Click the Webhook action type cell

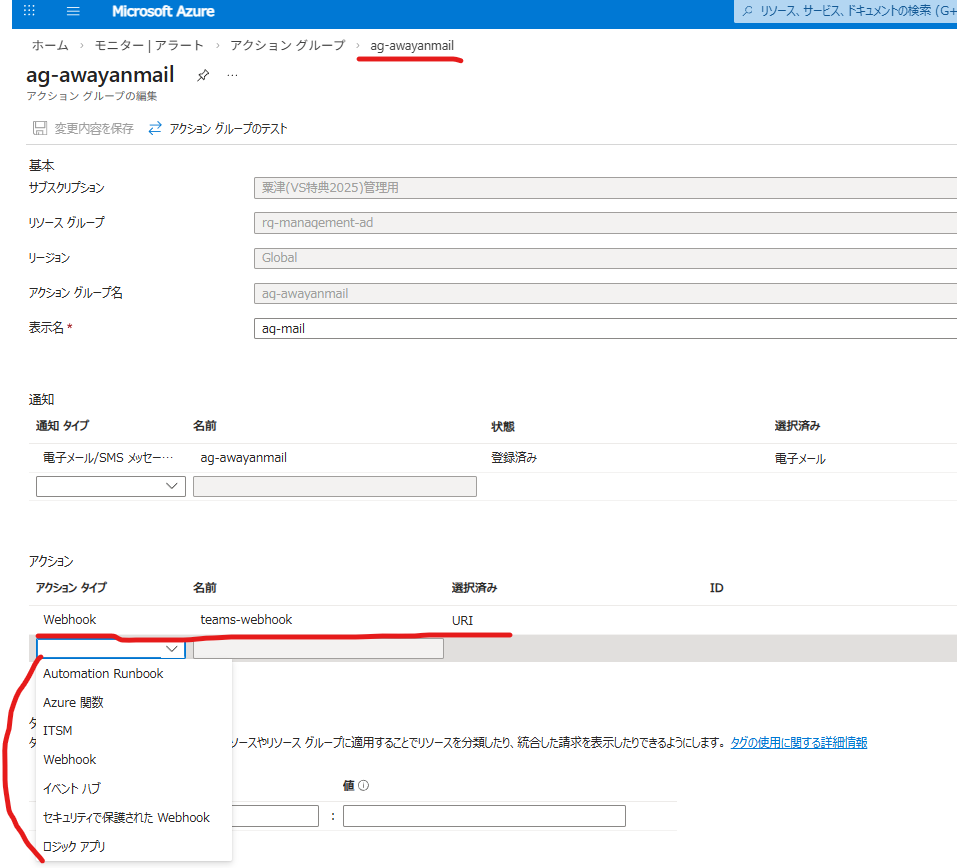[x=70, y=619]
